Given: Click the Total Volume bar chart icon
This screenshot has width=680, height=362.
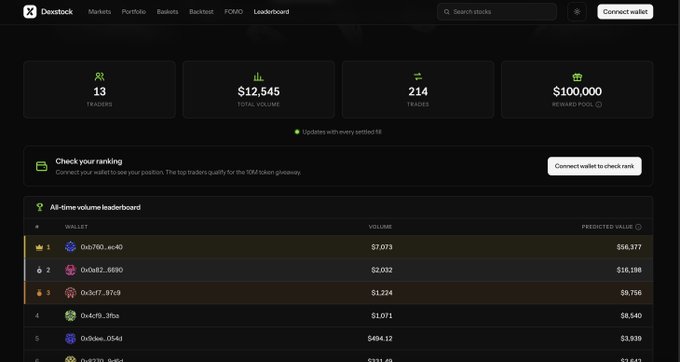Looking at the screenshot, I should coord(258,77).
